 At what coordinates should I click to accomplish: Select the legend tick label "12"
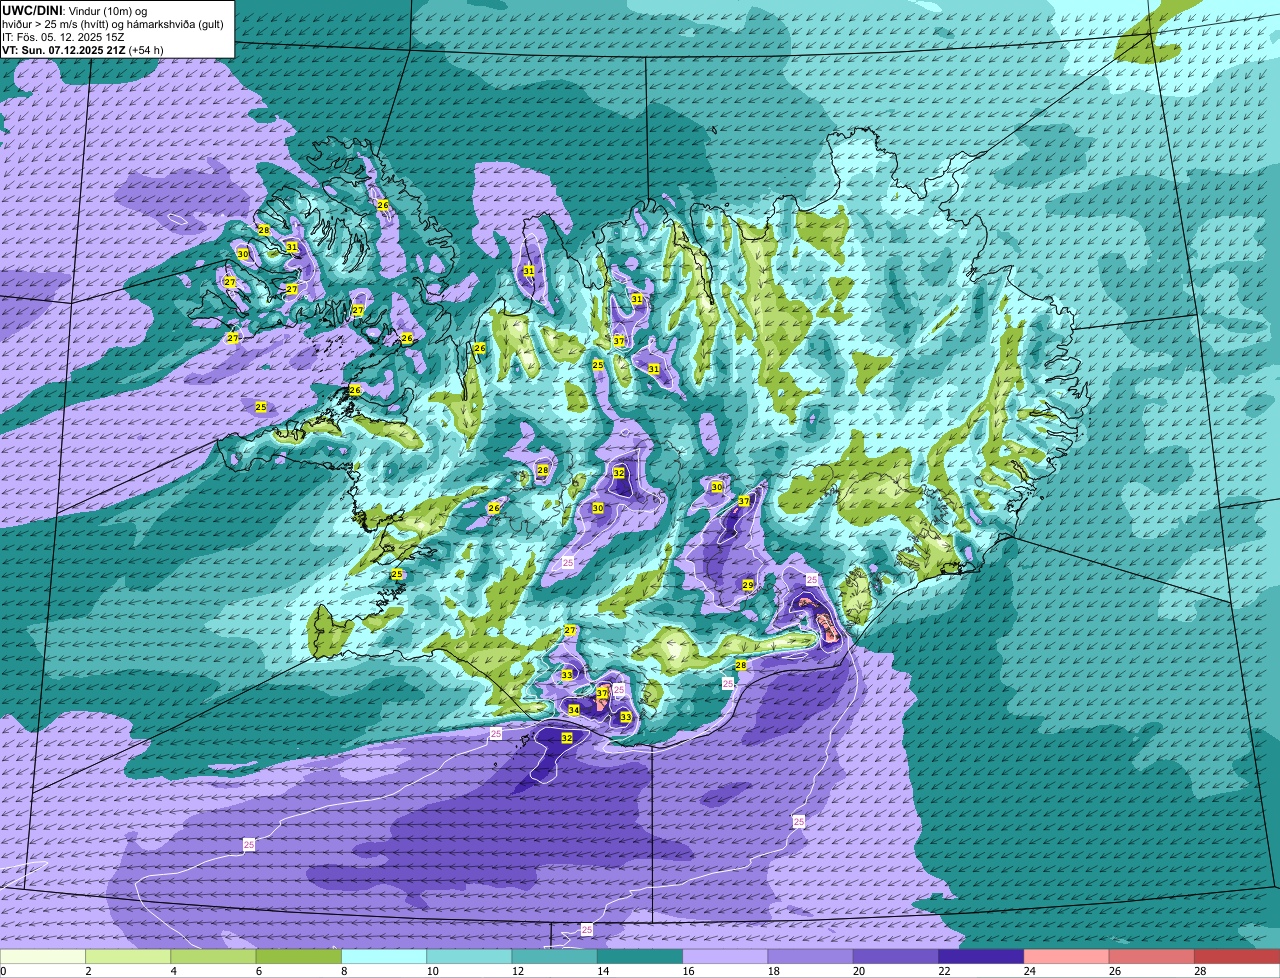(517, 971)
